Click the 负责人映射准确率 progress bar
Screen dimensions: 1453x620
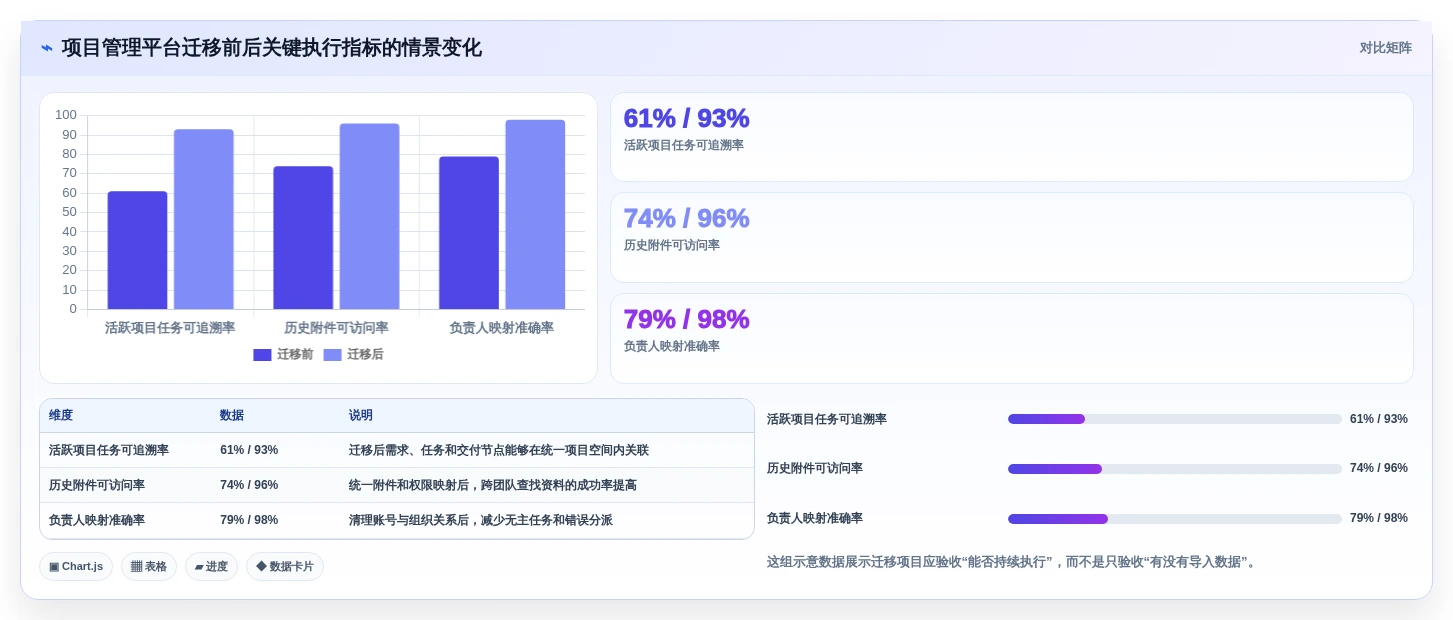click(1175, 519)
